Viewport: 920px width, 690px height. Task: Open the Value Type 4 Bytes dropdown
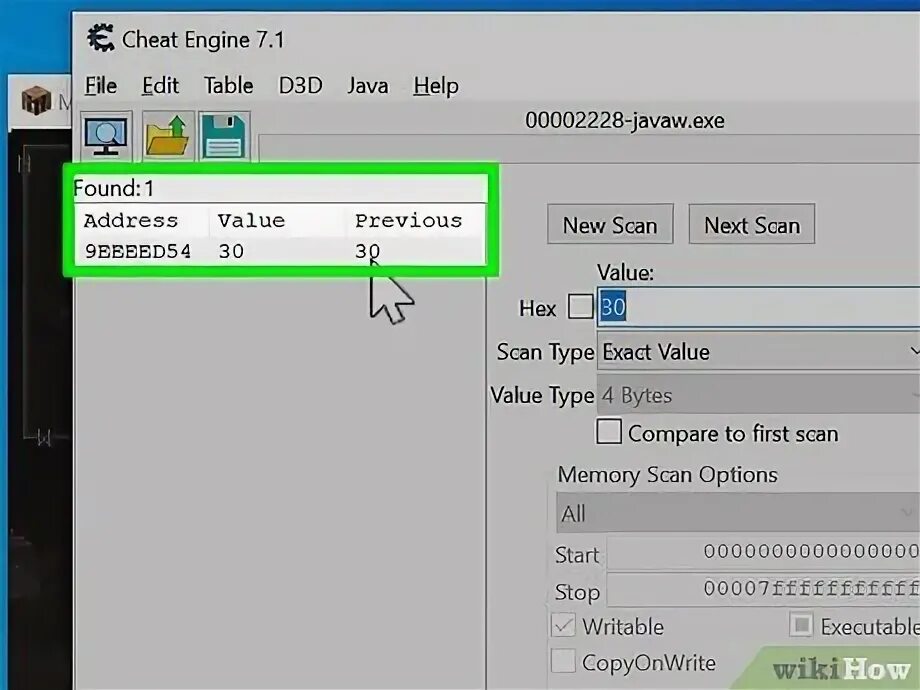coord(758,395)
